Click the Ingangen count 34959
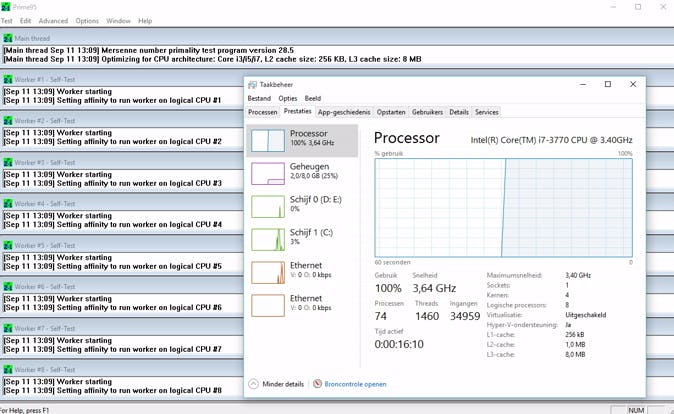The height and width of the screenshot is (414, 674). 465,316
